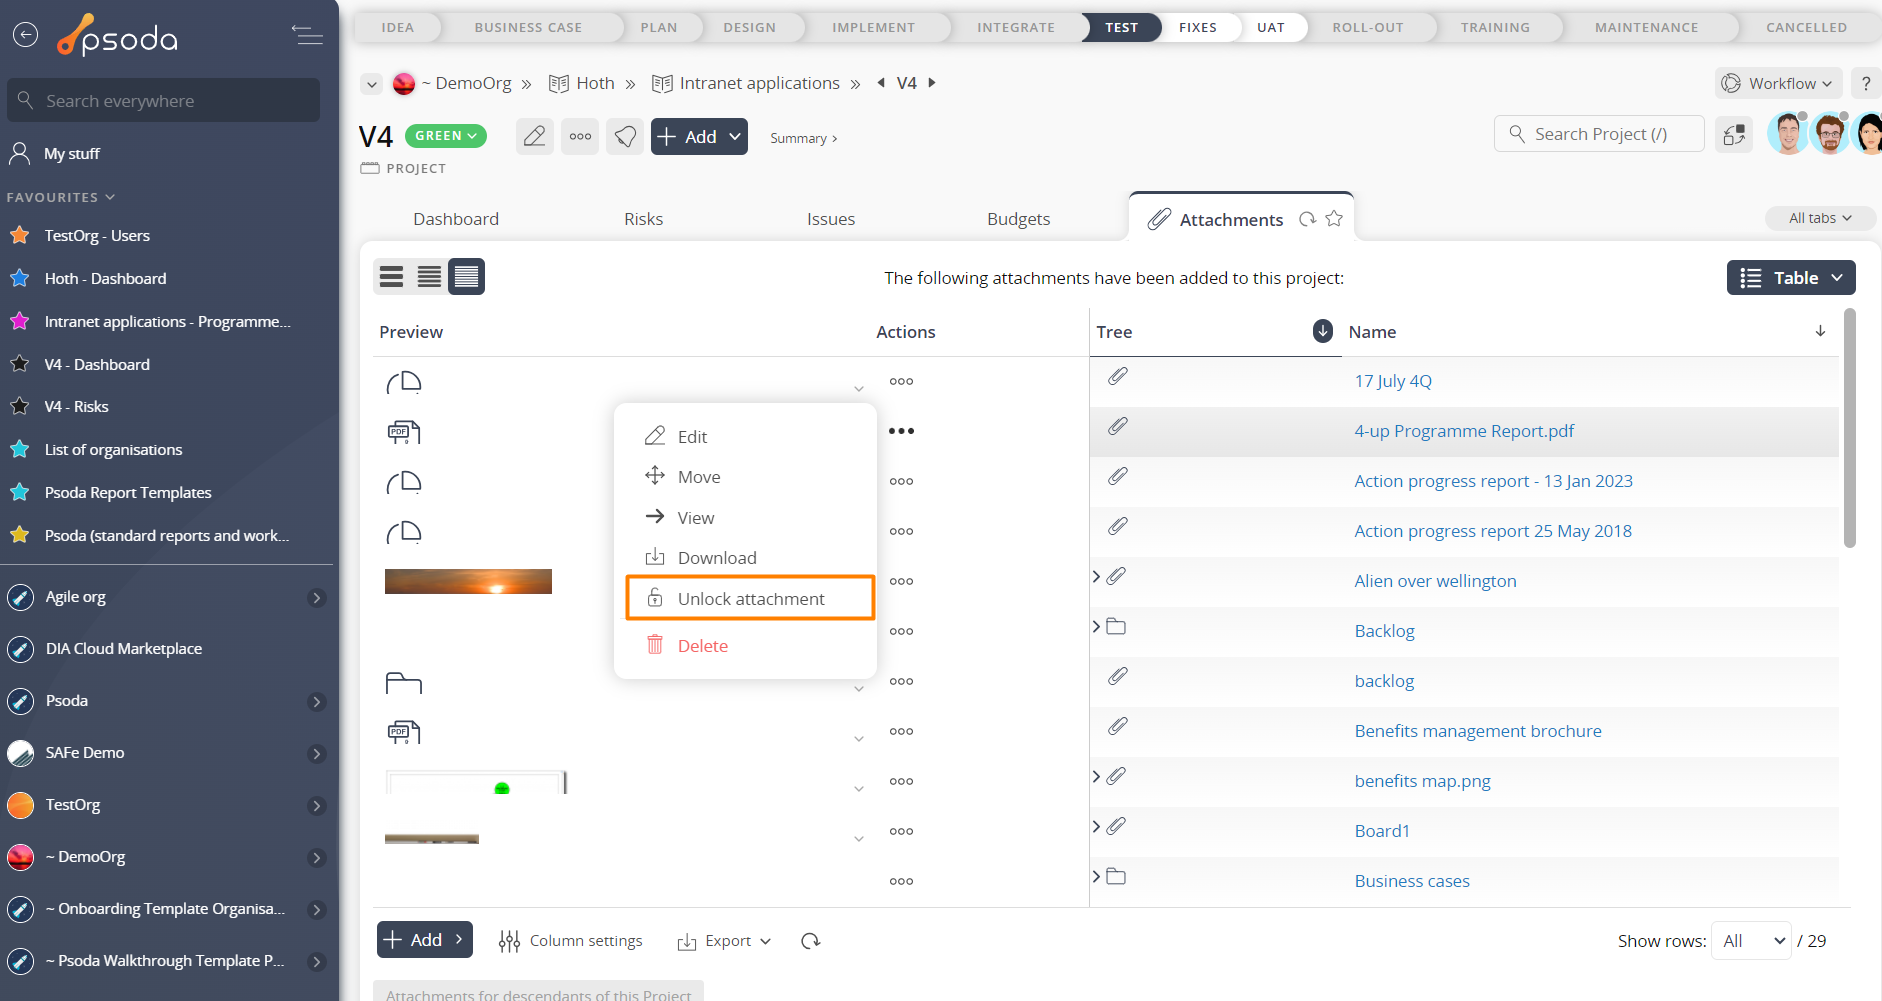The height and width of the screenshot is (1001, 1882).
Task: Click the sunset image thumbnail preview
Action: point(468,582)
